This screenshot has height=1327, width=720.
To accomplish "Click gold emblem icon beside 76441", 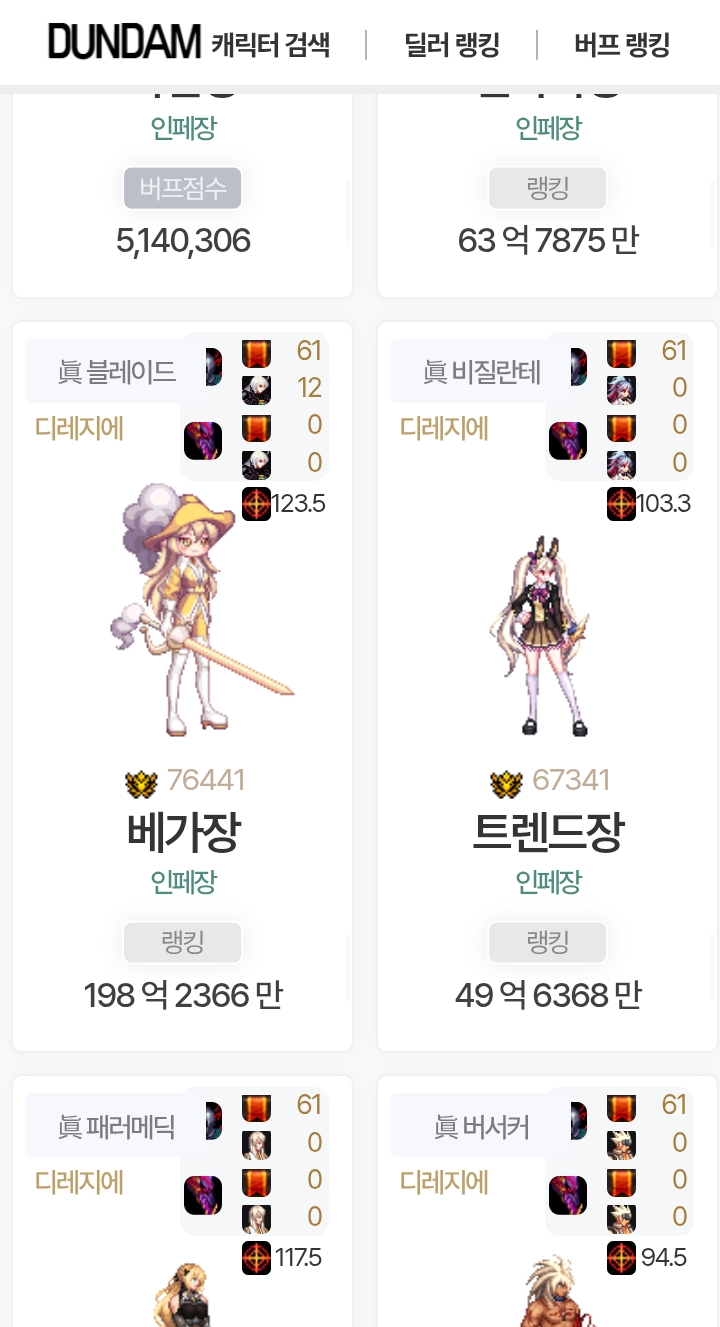I will [x=142, y=783].
